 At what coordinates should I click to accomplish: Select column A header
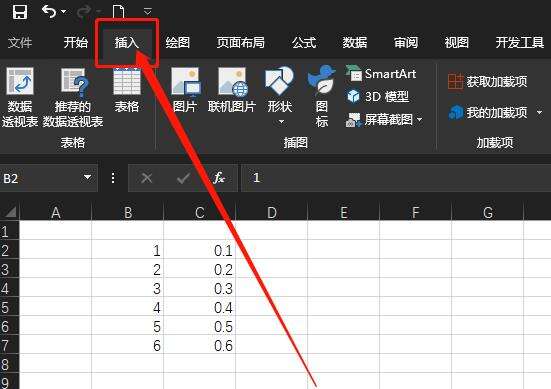[56, 213]
